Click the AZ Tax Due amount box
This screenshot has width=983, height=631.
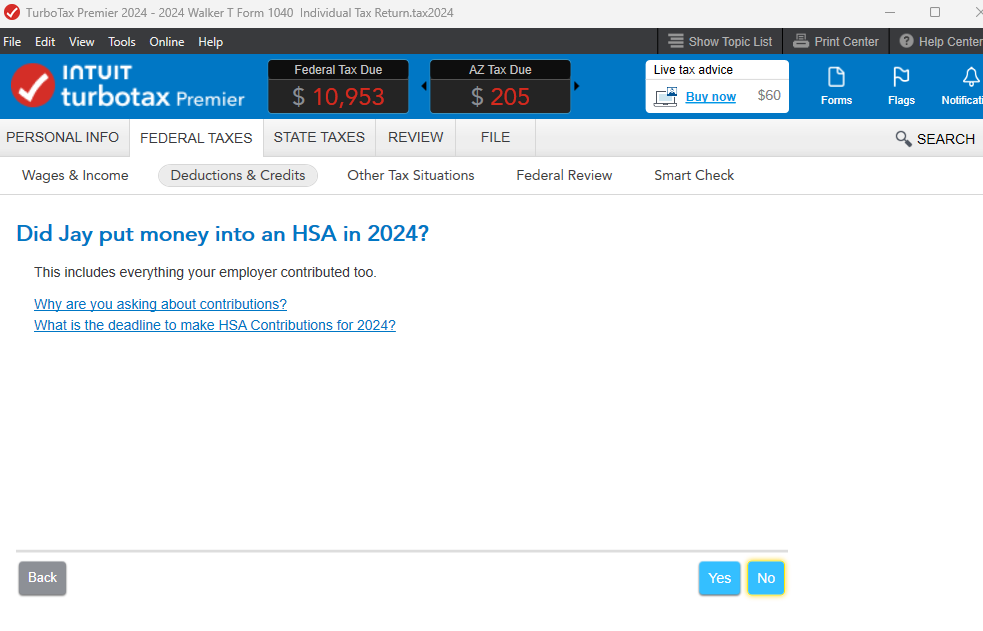coord(500,86)
